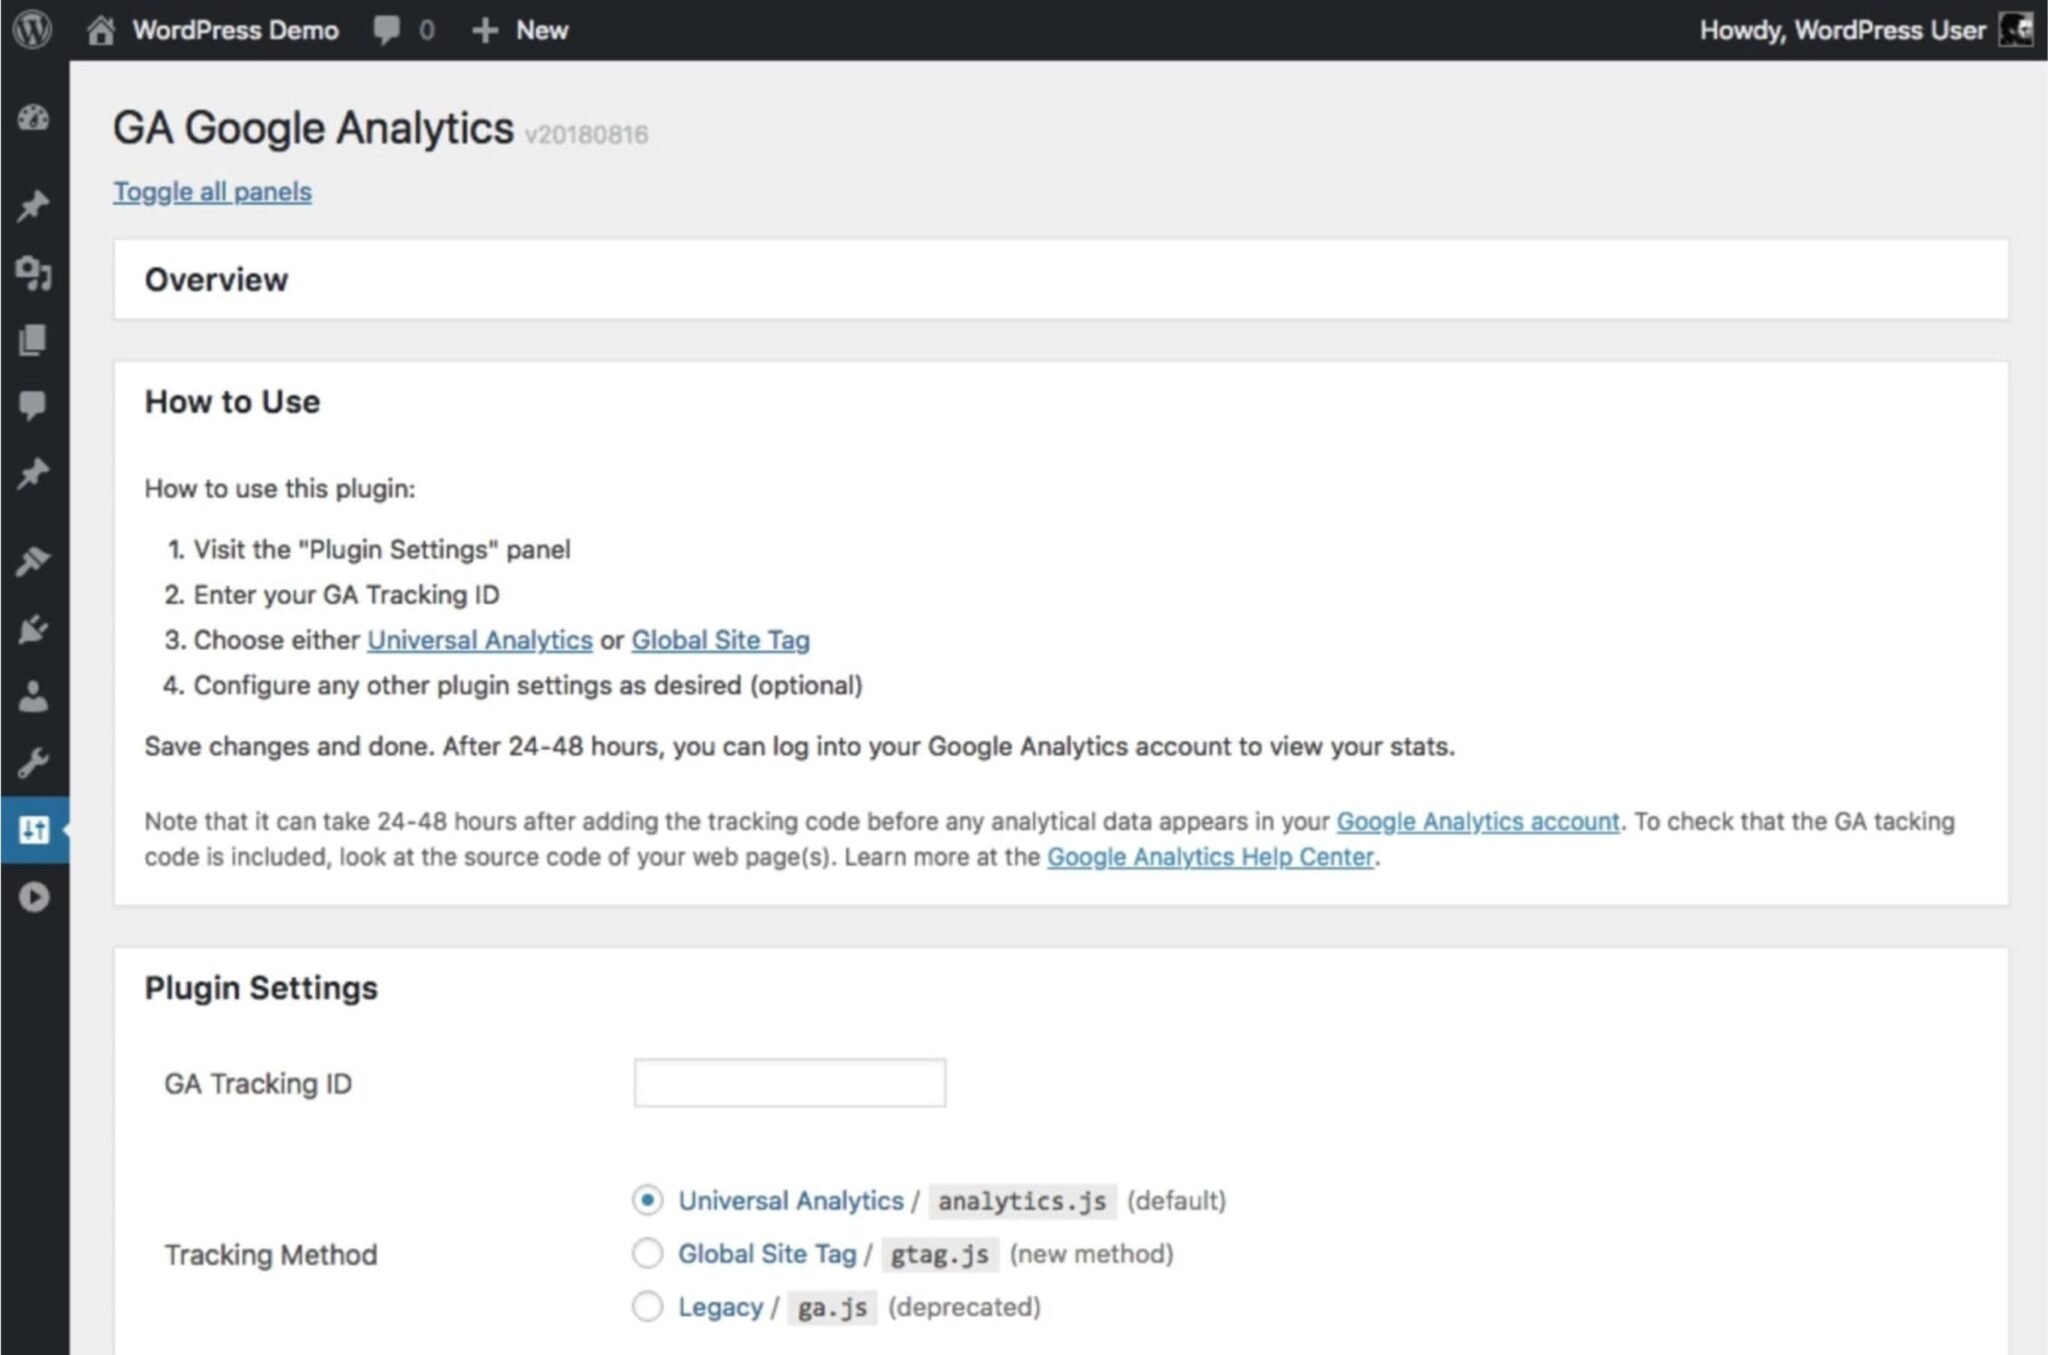Screen dimensions: 2048x1355
Task: Focus the GA Tracking ID input field
Action: coord(789,1083)
